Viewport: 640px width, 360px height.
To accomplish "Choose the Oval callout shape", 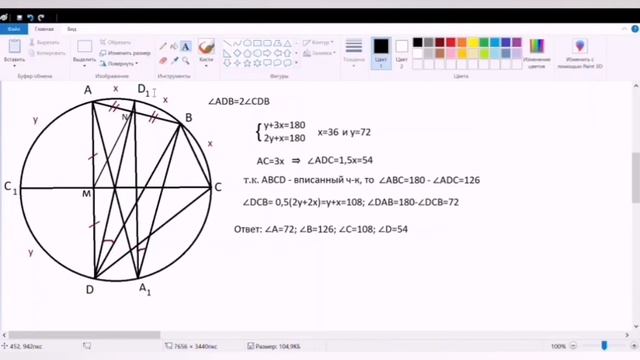I will tap(278, 63).
